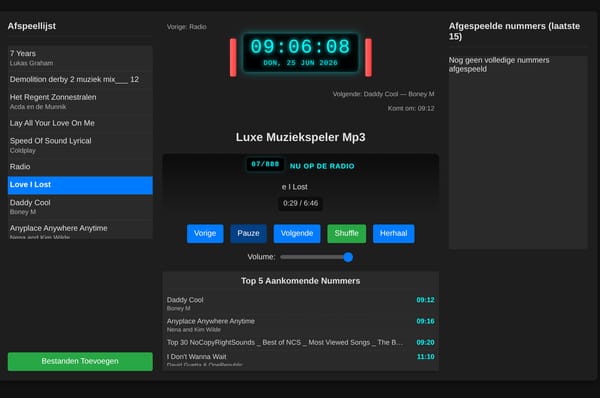Pause playback with the Pauze button
This screenshot has width=600, height=398.
248,233
